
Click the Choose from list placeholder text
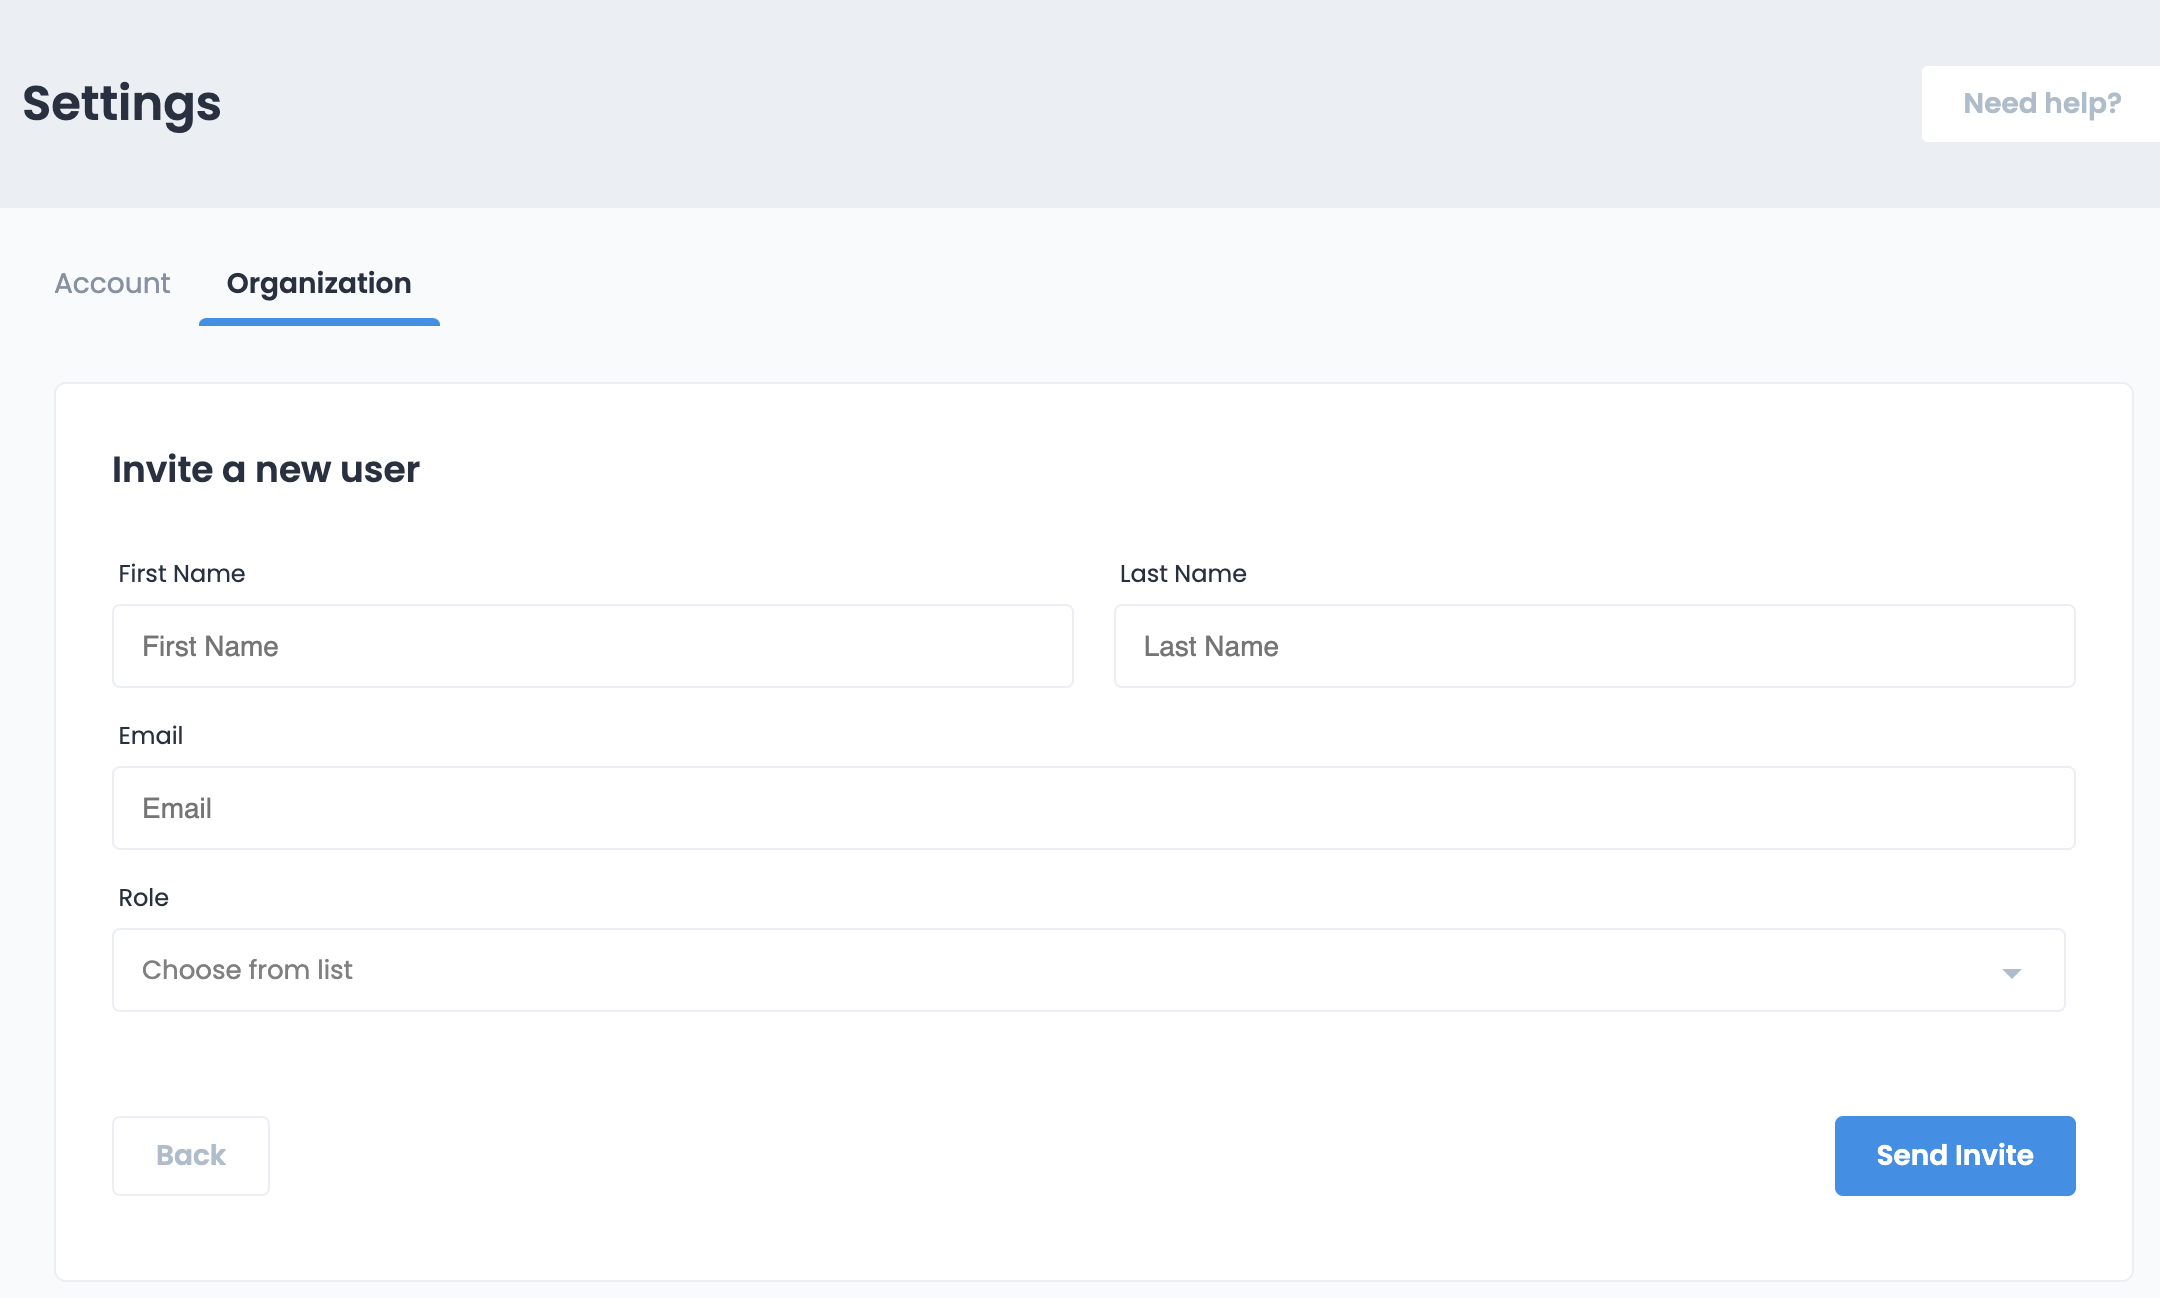point(247,970)
